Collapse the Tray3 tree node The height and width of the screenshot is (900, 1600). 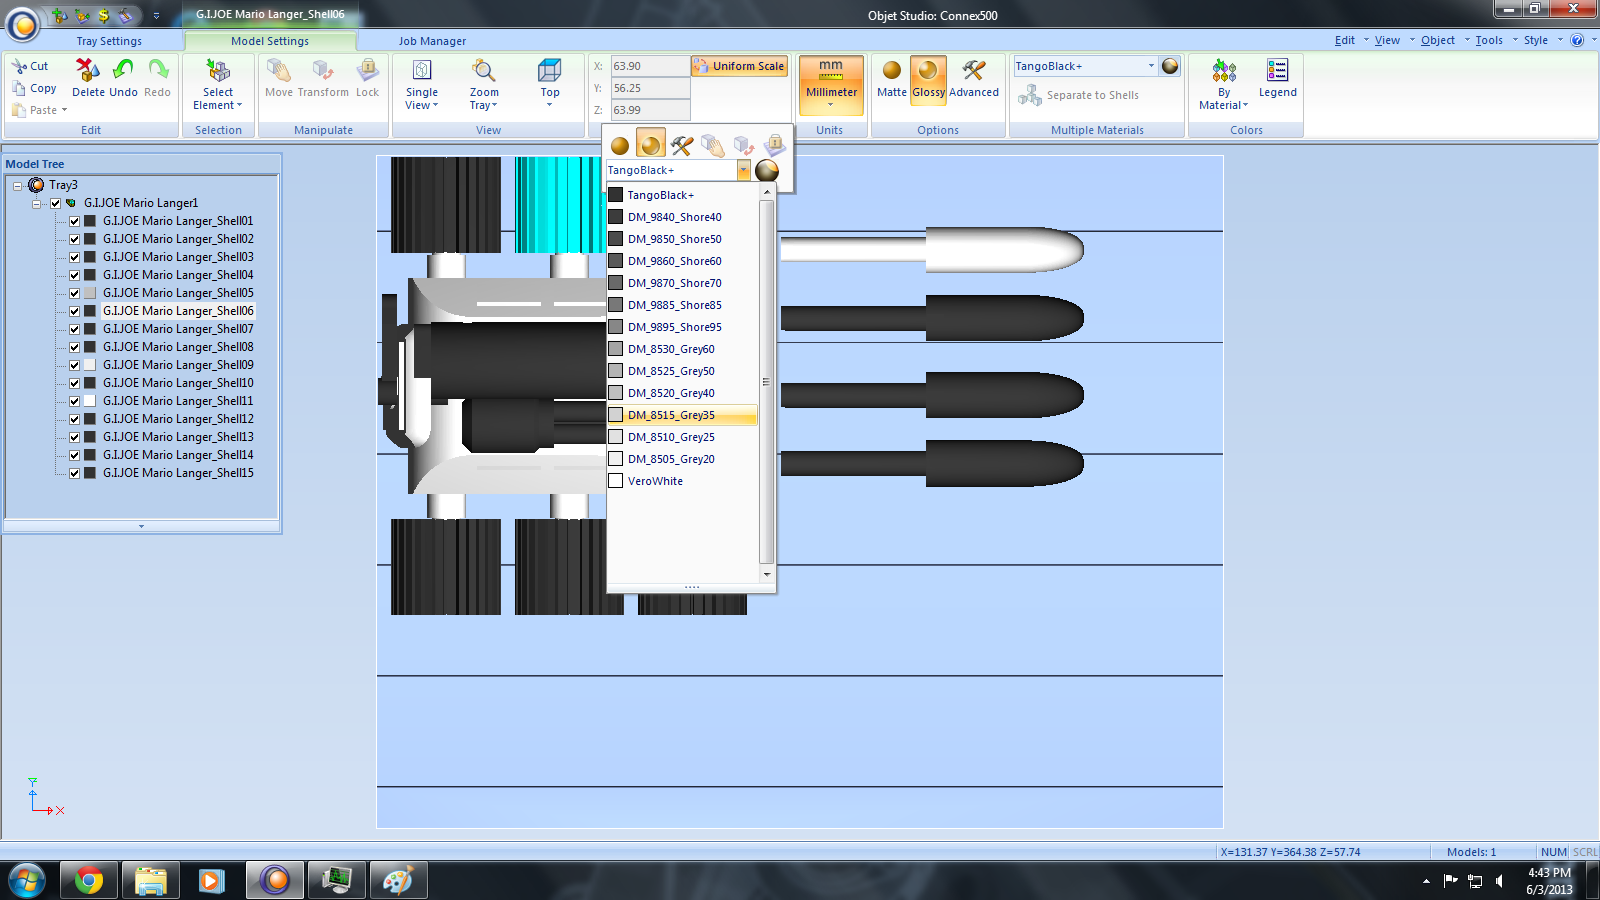(x=17, y=185)
